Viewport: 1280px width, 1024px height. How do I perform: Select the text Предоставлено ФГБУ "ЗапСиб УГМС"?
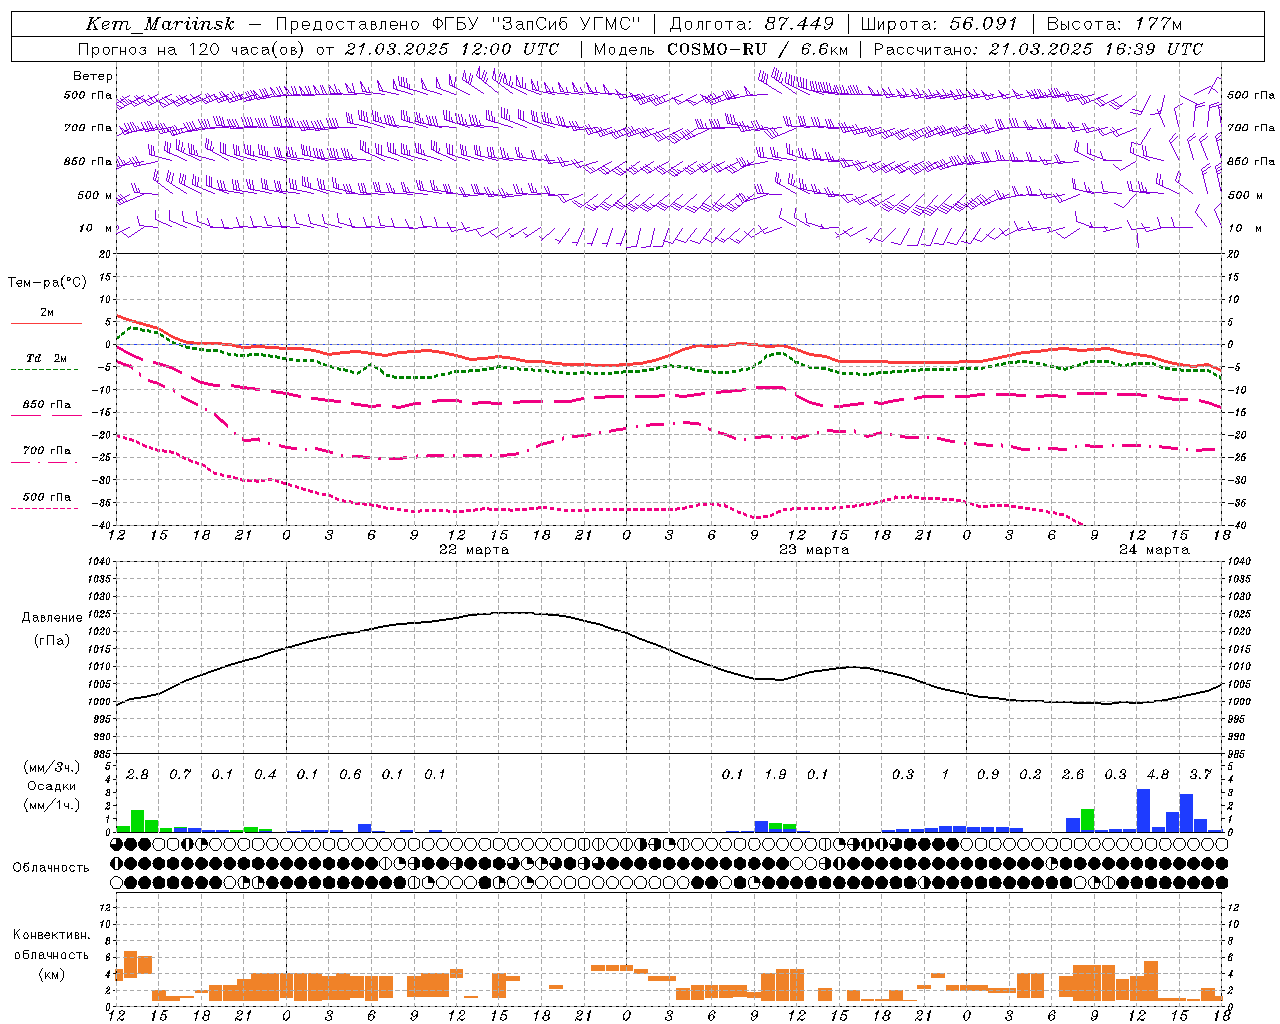[457, 24]
